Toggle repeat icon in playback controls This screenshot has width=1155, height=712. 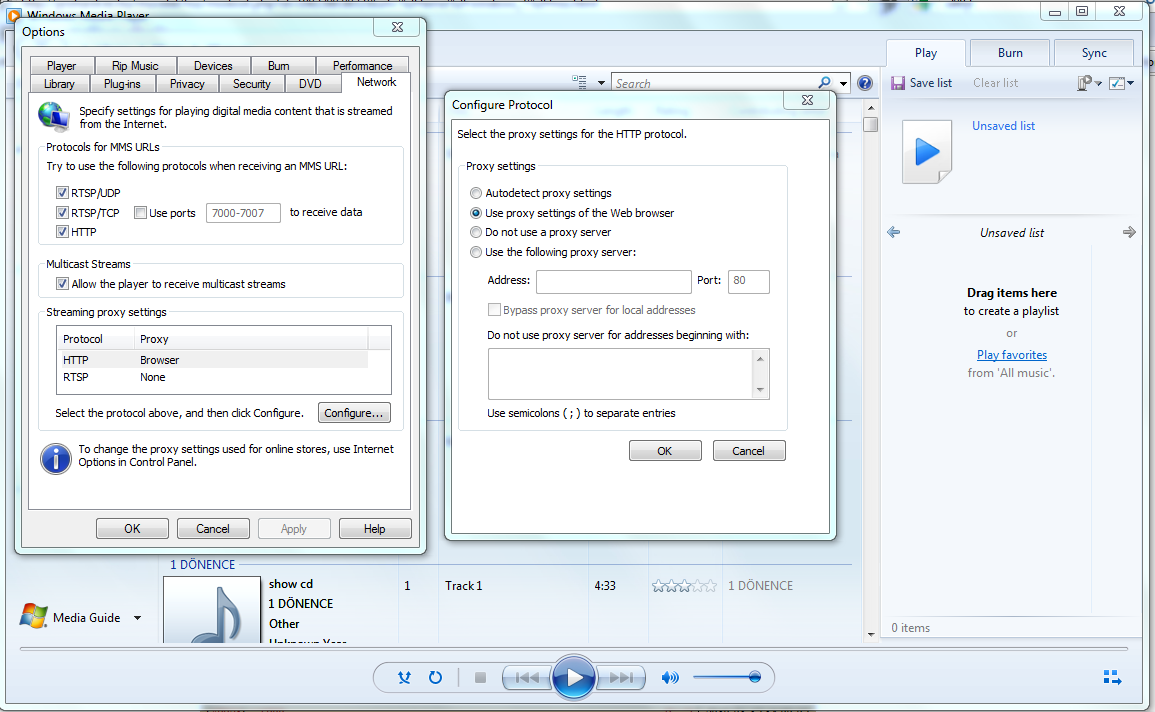click(435, 677)
